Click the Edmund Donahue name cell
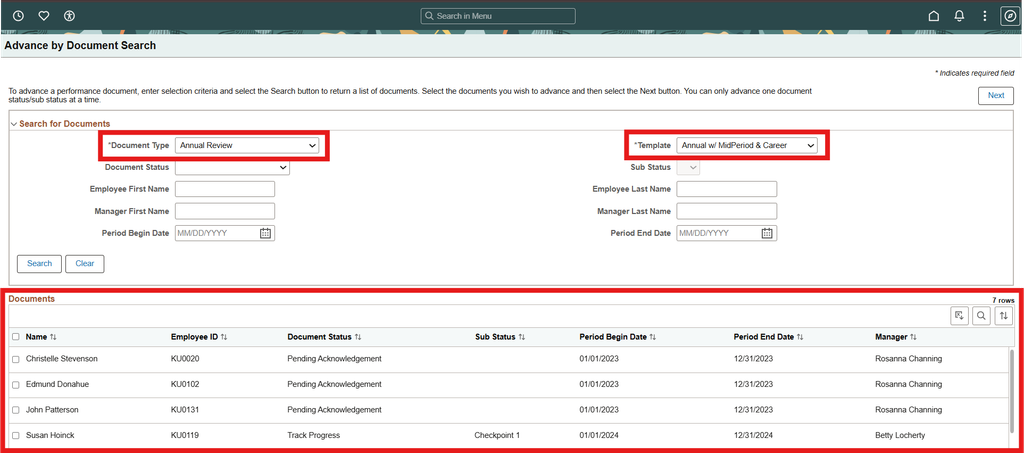 (57, 384)
